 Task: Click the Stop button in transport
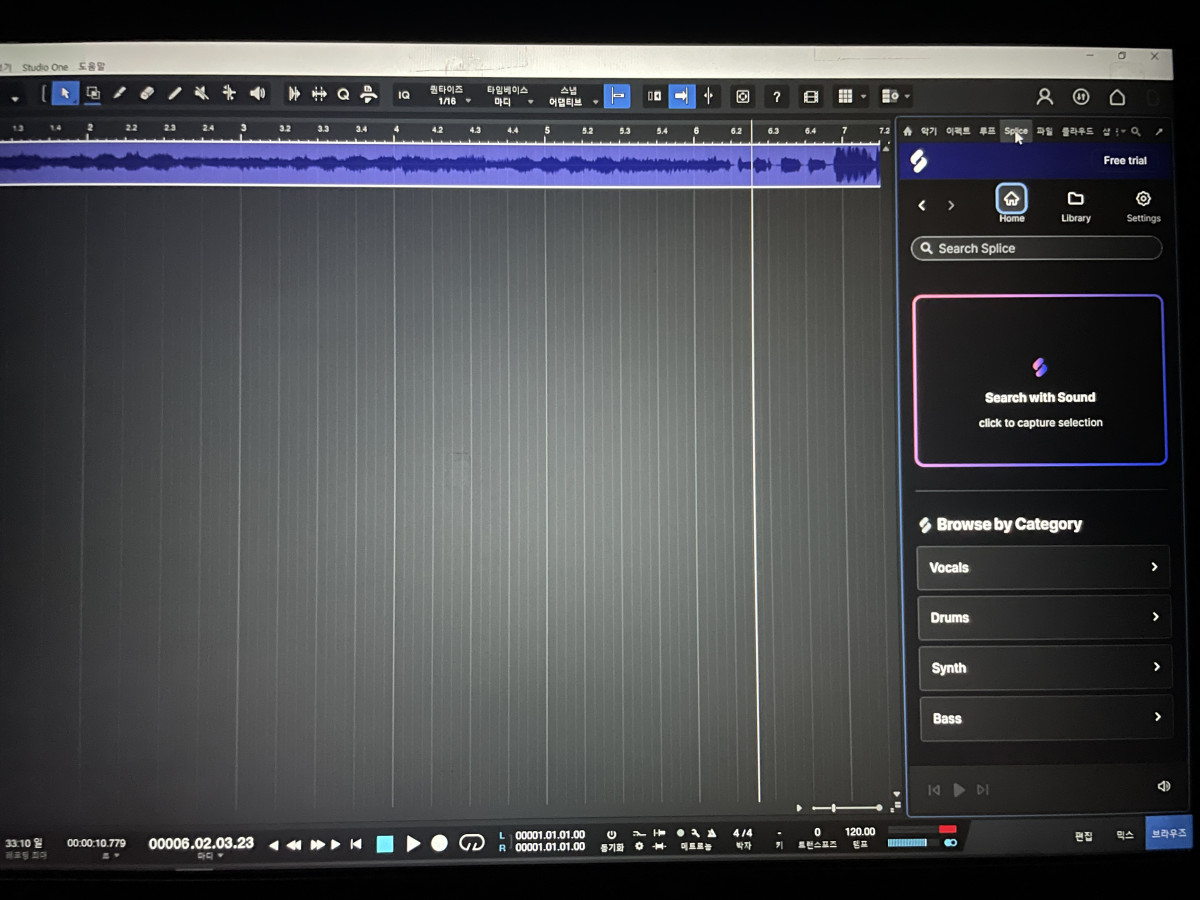tap(385, 844)
